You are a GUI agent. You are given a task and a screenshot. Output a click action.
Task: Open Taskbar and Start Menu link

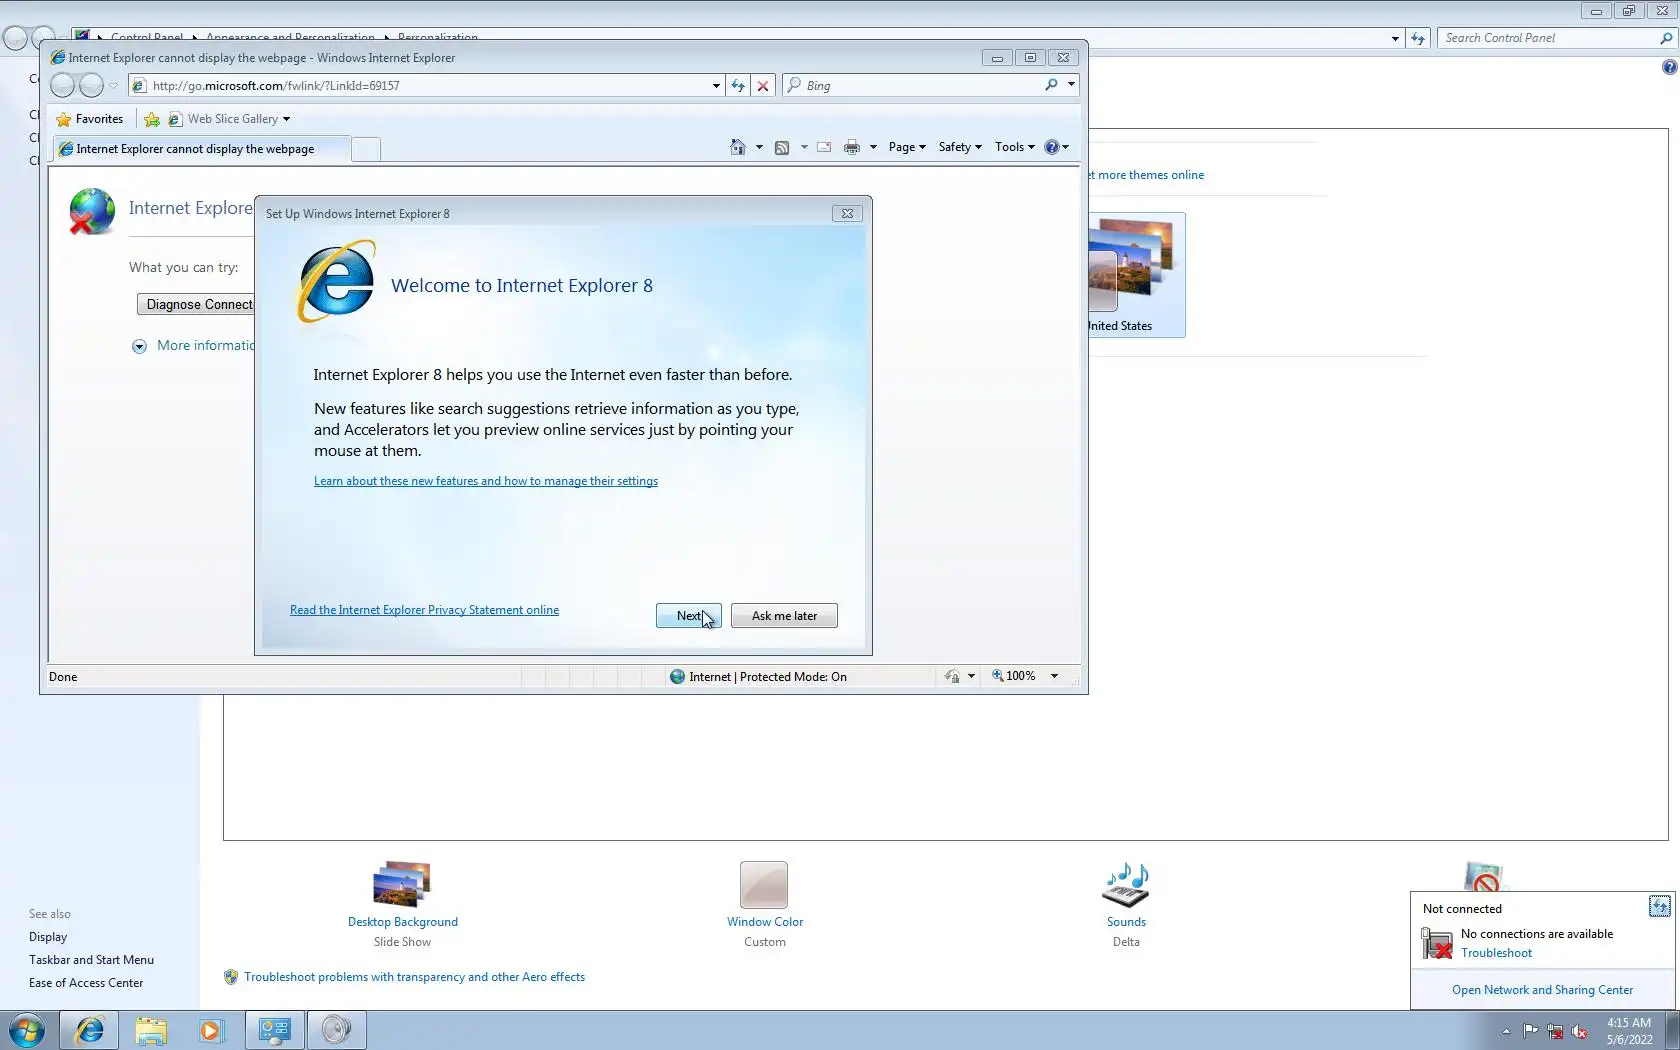click(x=91, y=960)
